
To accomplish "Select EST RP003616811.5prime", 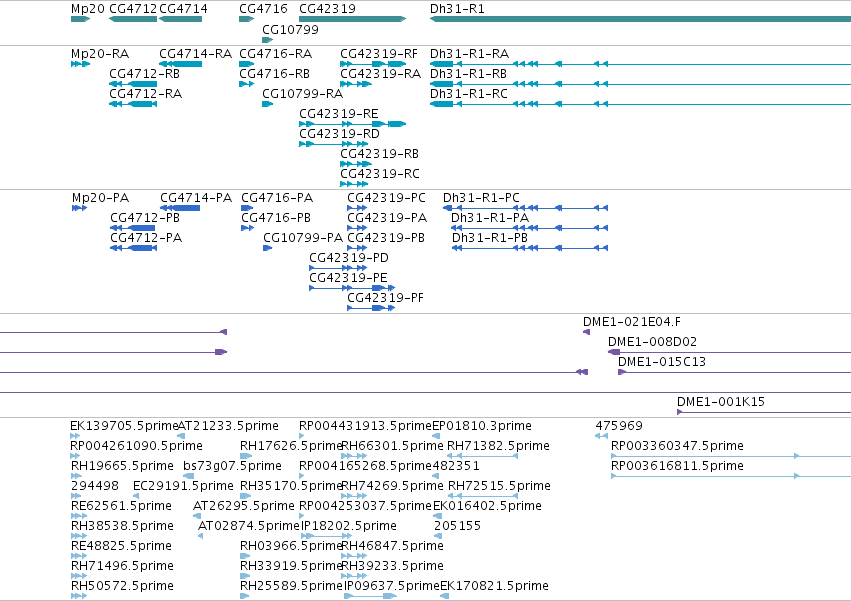I will click(677, 466).
